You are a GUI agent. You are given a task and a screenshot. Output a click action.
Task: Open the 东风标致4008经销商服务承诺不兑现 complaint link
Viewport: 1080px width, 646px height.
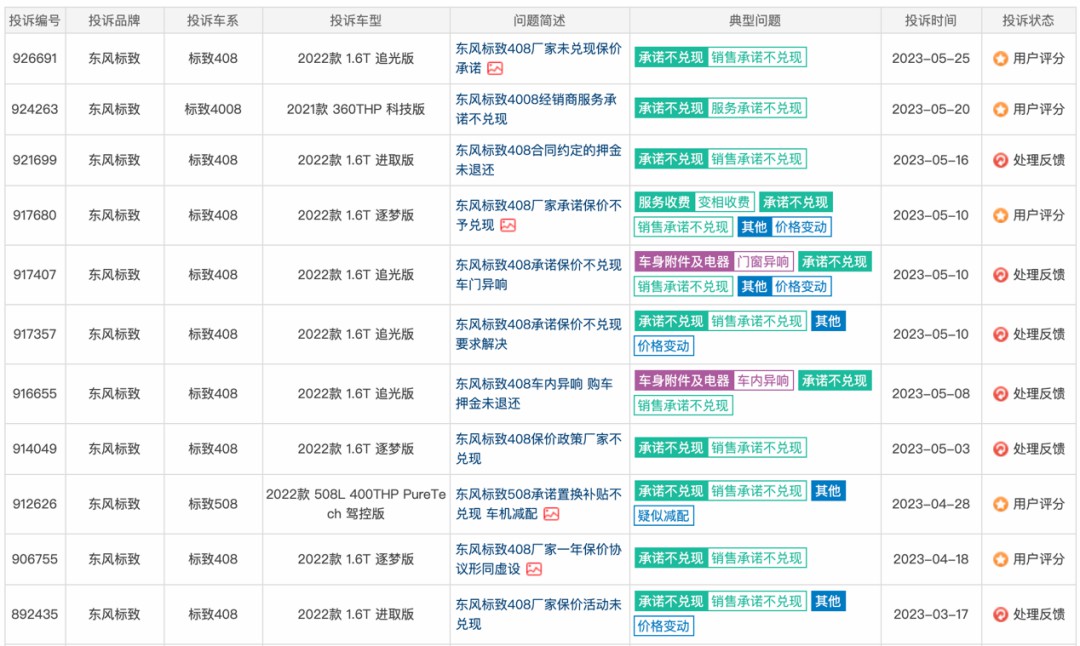pos(536,109)
